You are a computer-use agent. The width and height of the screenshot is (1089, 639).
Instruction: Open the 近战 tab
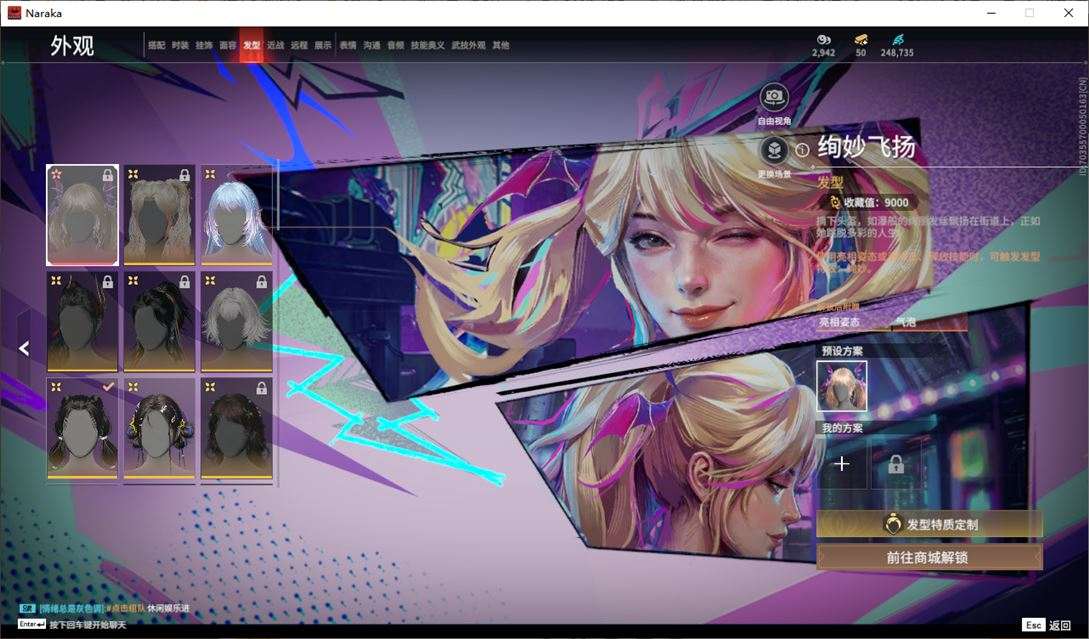276,45
